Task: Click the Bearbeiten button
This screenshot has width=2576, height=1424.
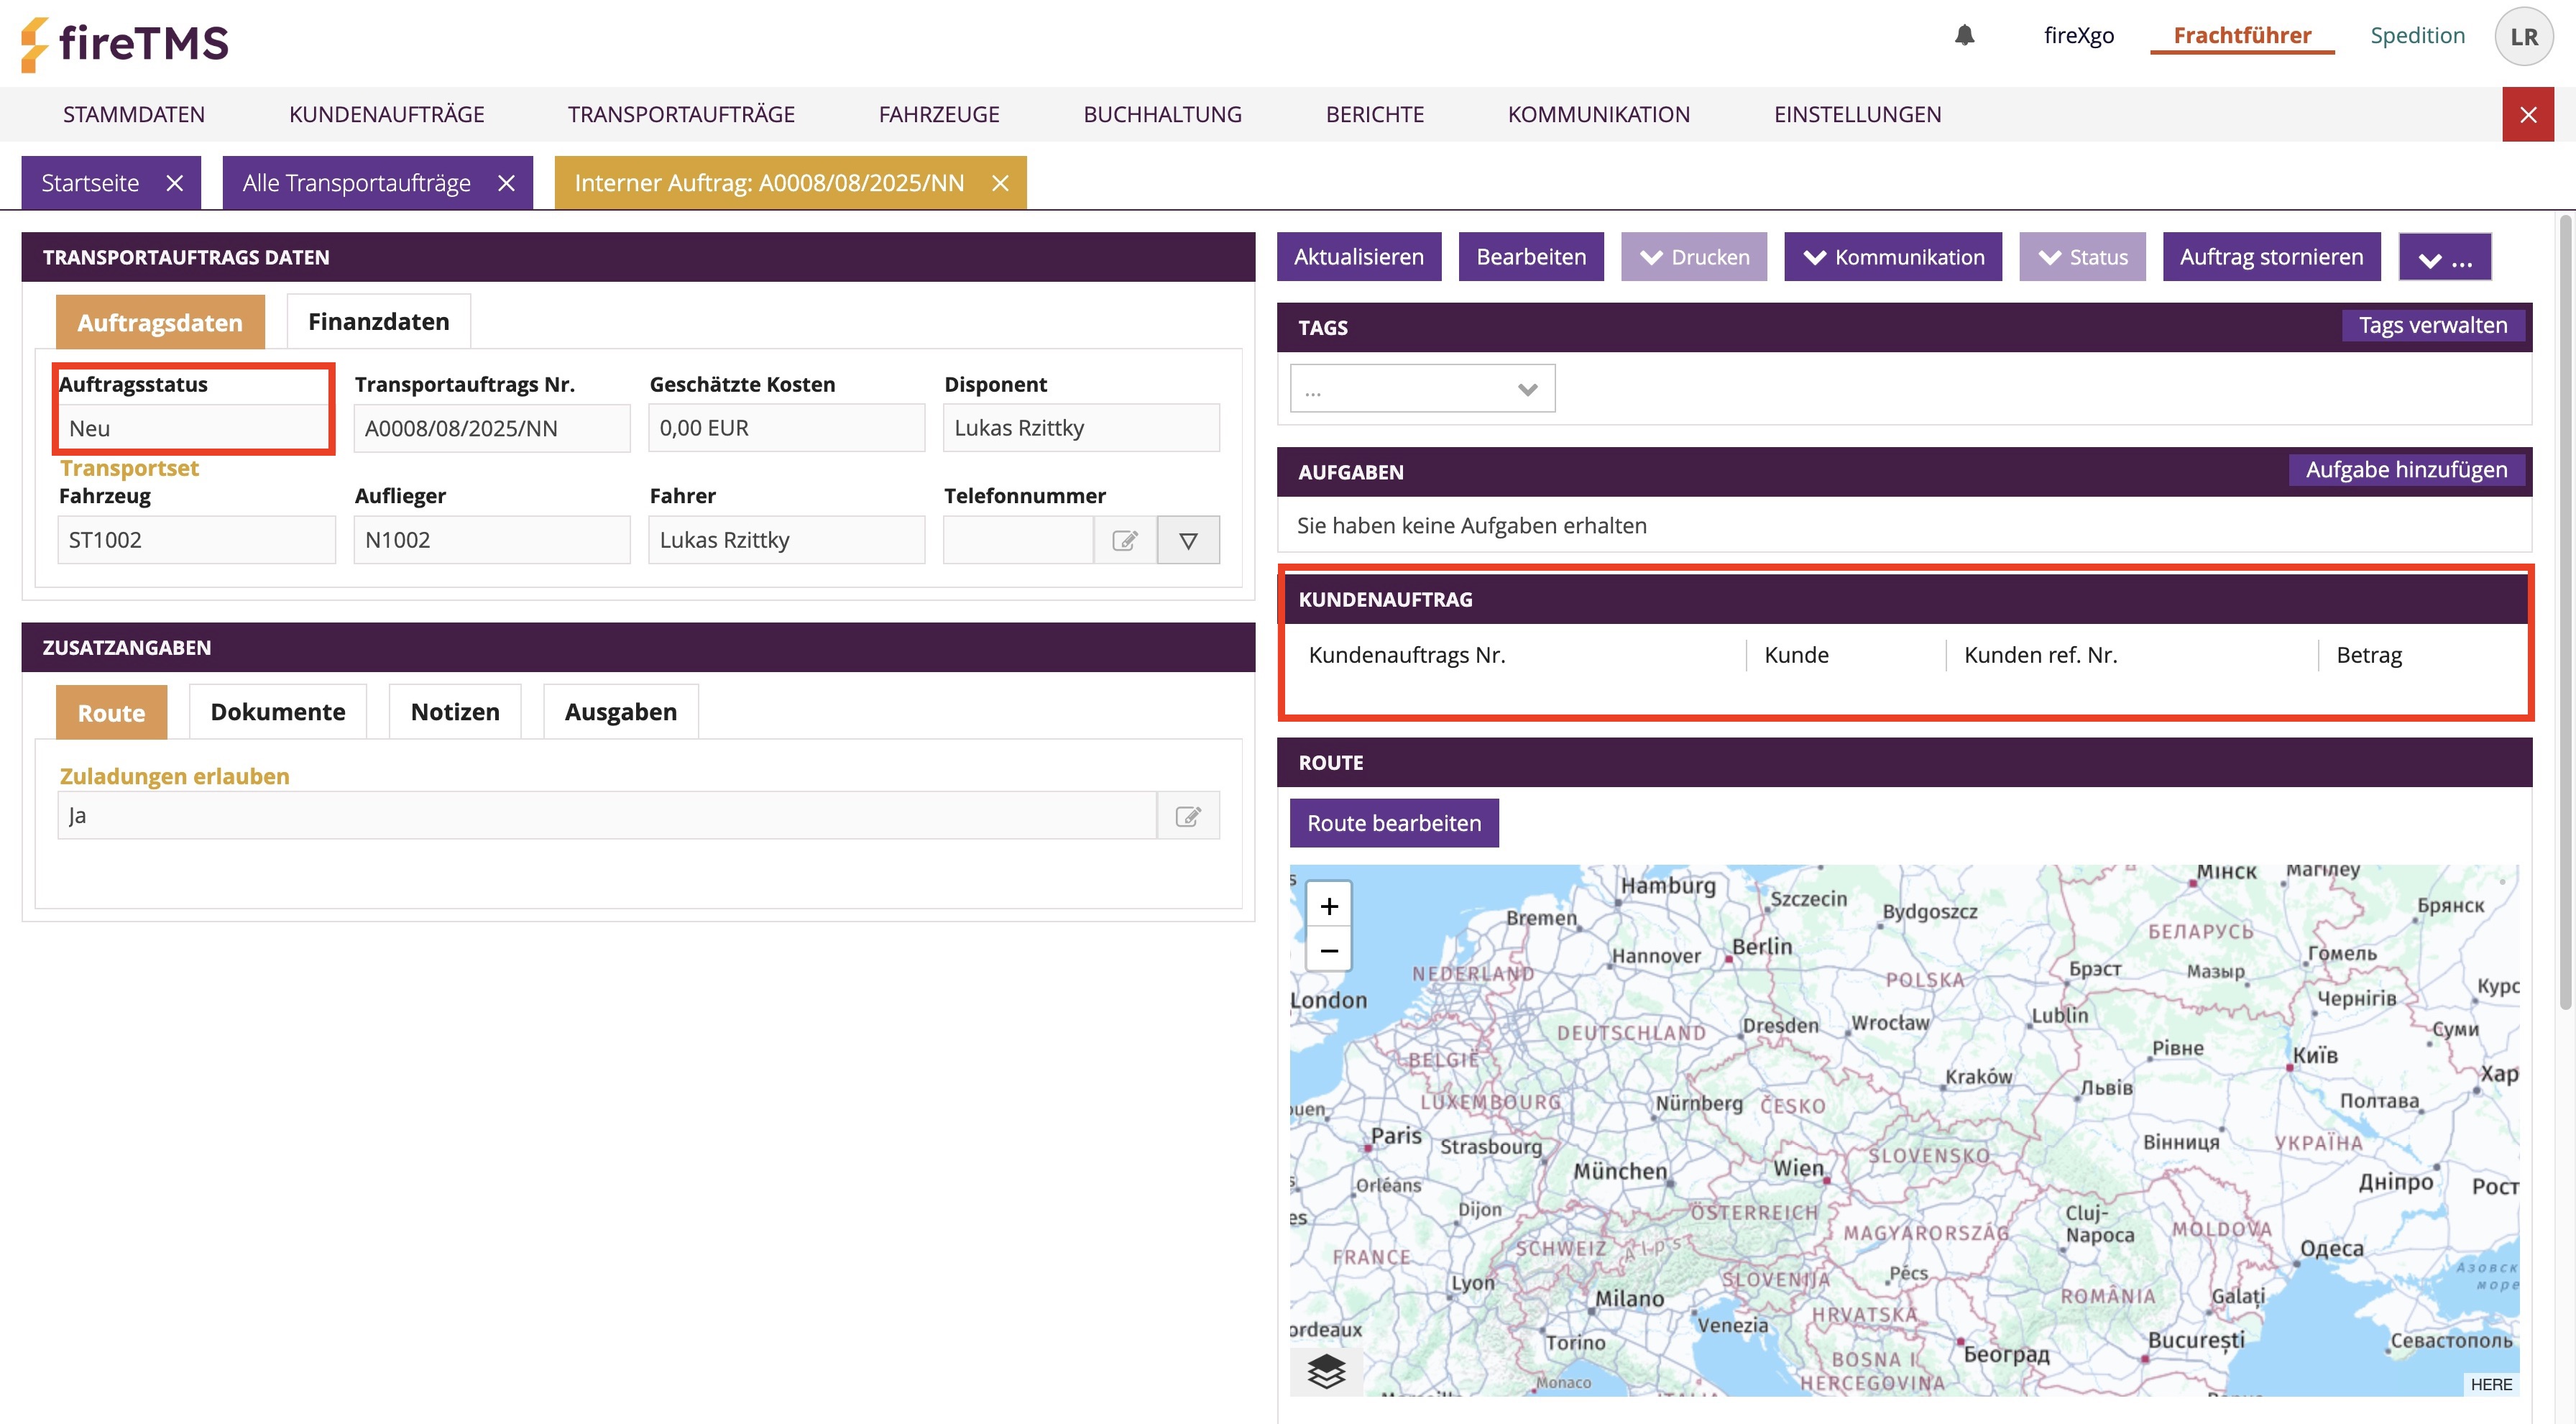Action: [x=1531, y=257]
